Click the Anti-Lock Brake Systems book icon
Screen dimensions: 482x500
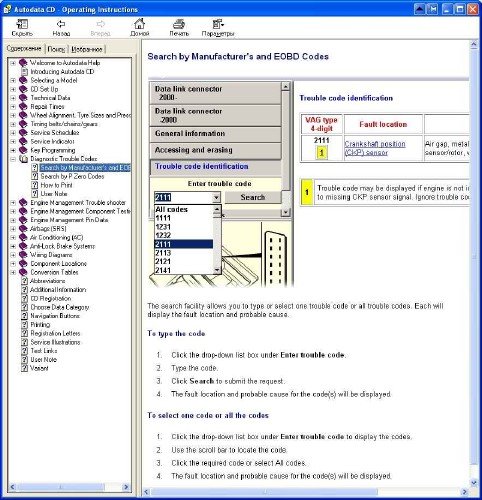23,246
